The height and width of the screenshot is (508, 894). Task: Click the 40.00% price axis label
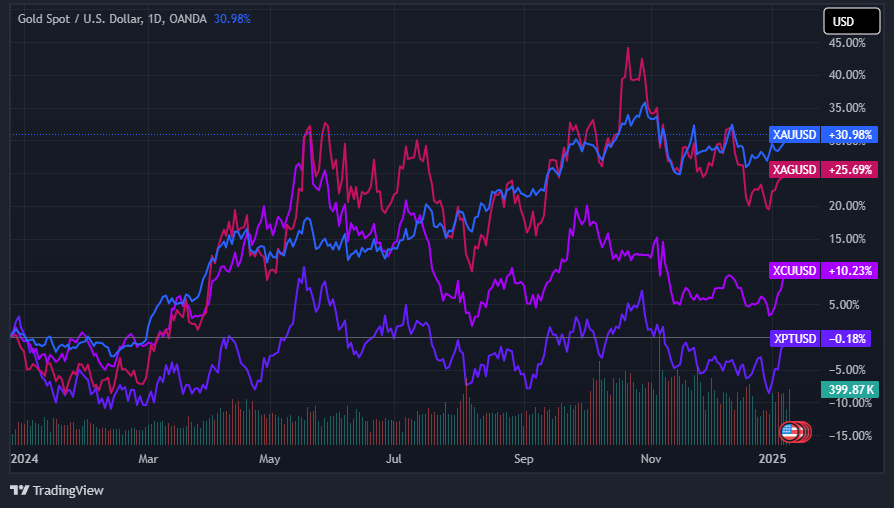(x=847, y=75)
